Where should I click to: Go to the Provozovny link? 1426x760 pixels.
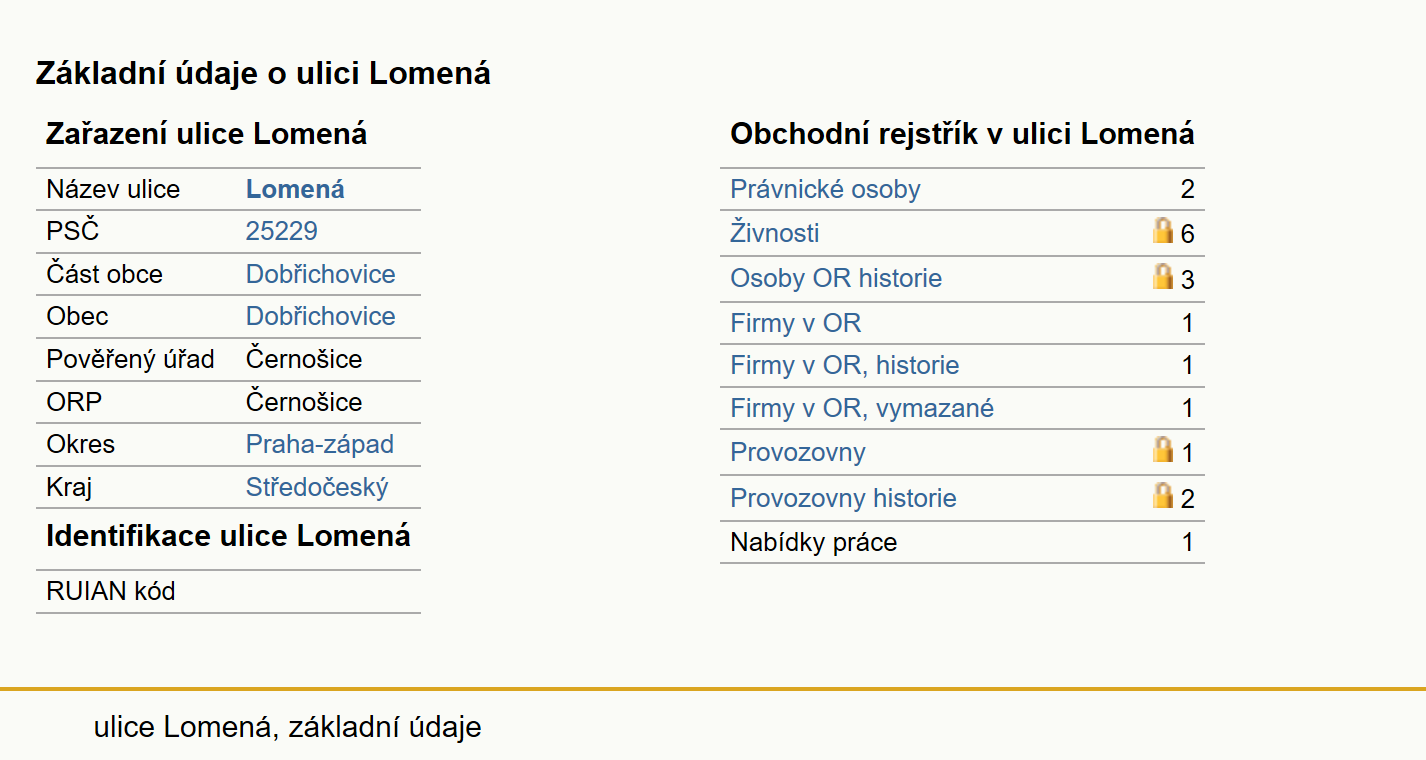click(797, 452)
